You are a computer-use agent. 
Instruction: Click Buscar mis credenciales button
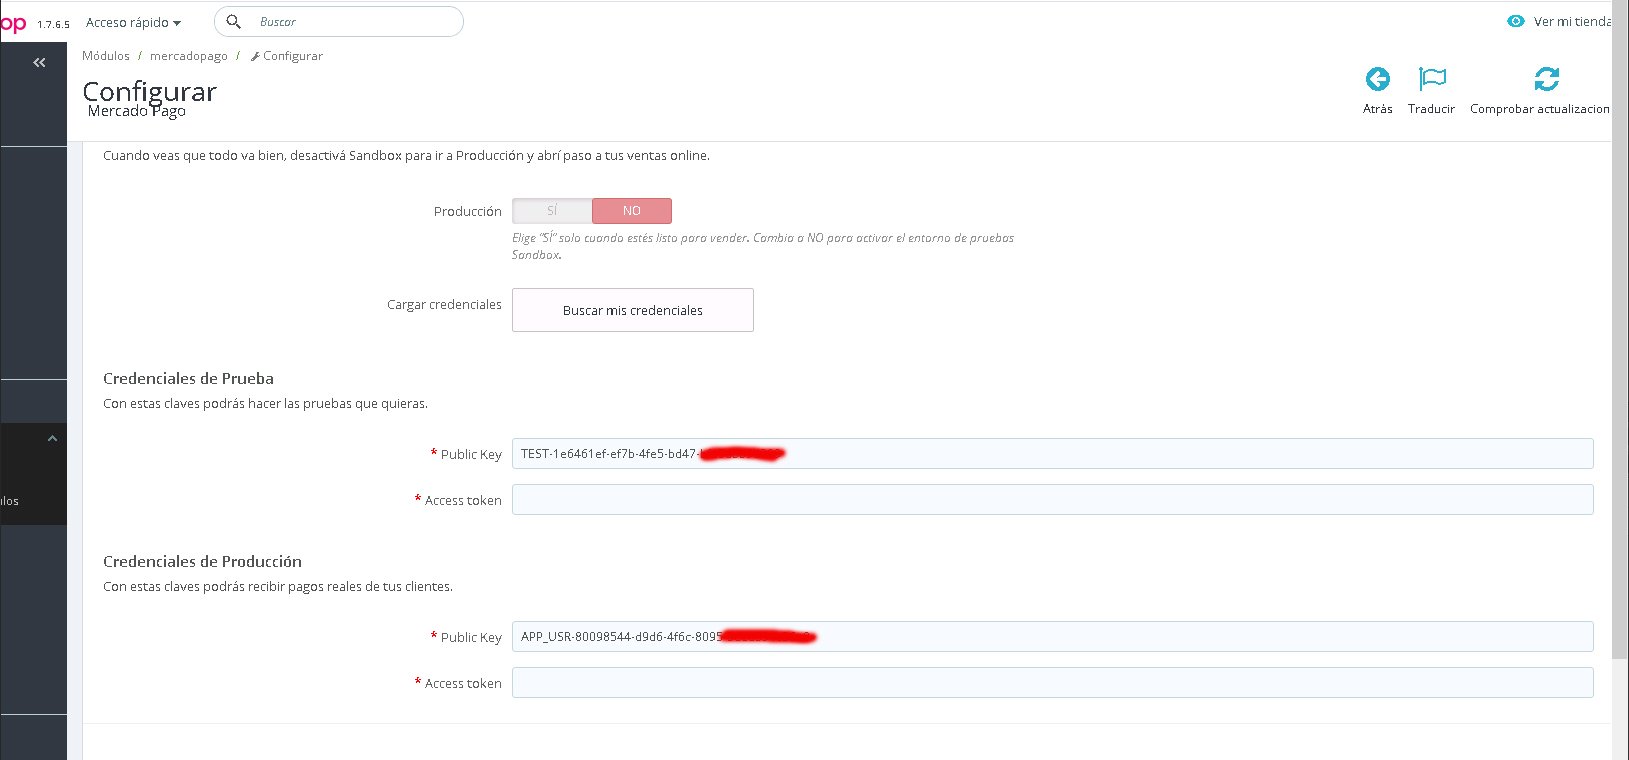tap(633, 310)
